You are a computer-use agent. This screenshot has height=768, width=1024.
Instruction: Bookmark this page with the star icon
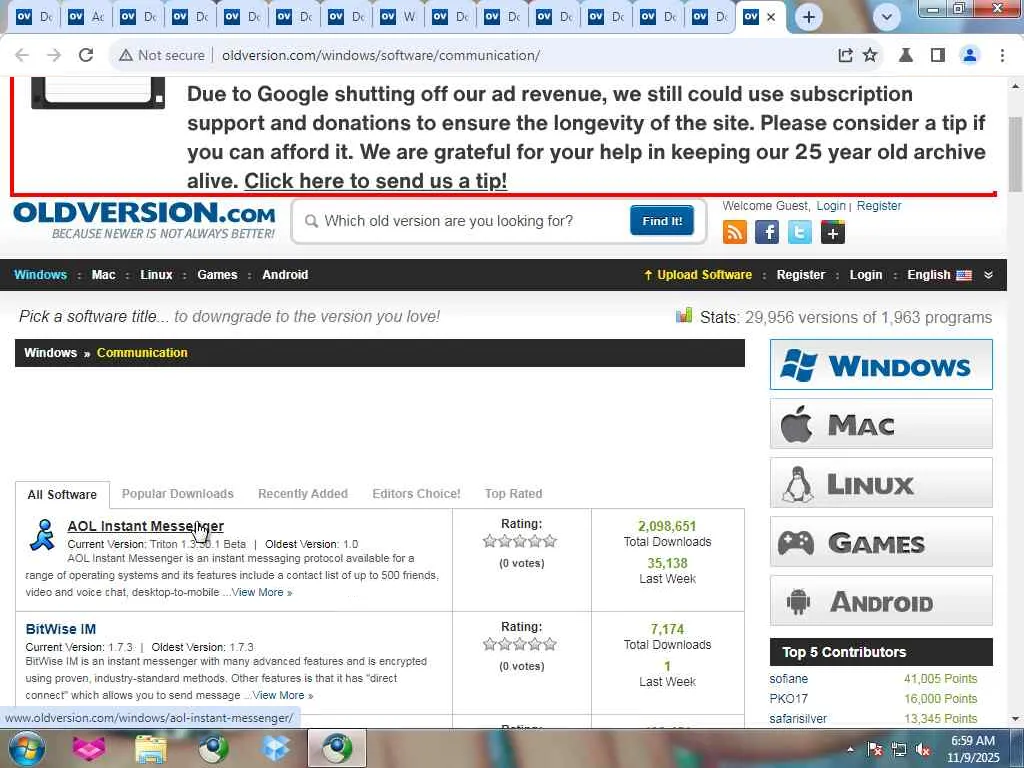(x=870, y=56)
